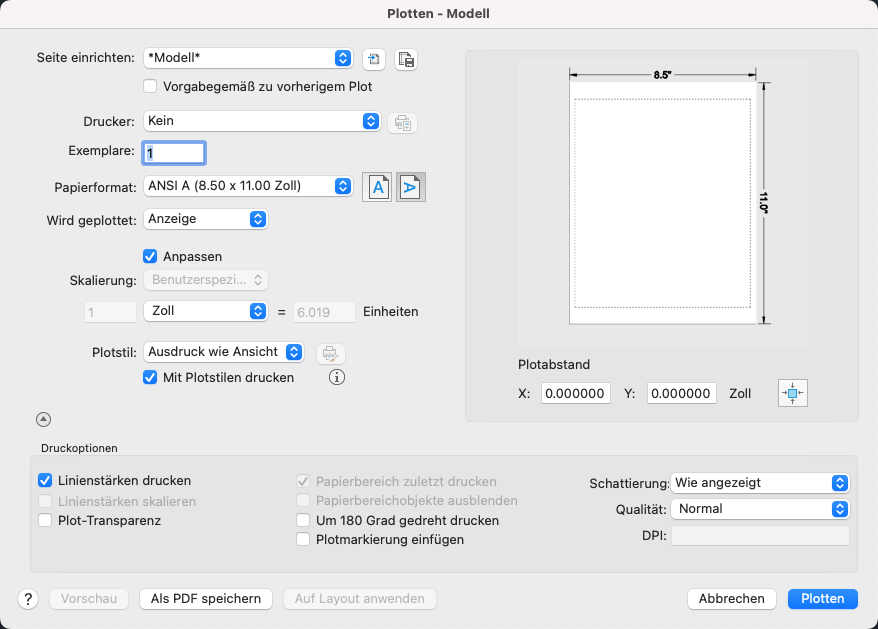This screenshot has height=629, width=878.
Task: Toggle Plot-Transparenz checkbox
Action: point(45,520)
